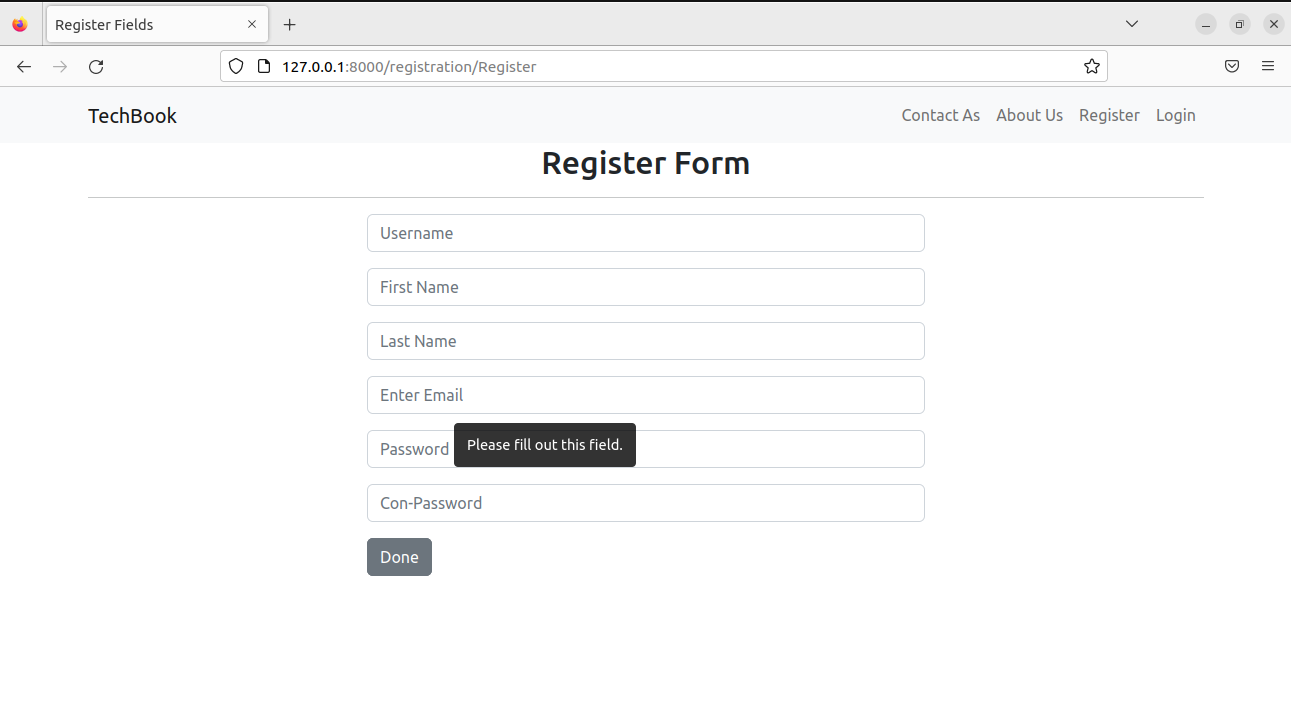Click the back navigation arrow
The image size is (1291, 701).
pyautogui.click(x=24, y=66)
